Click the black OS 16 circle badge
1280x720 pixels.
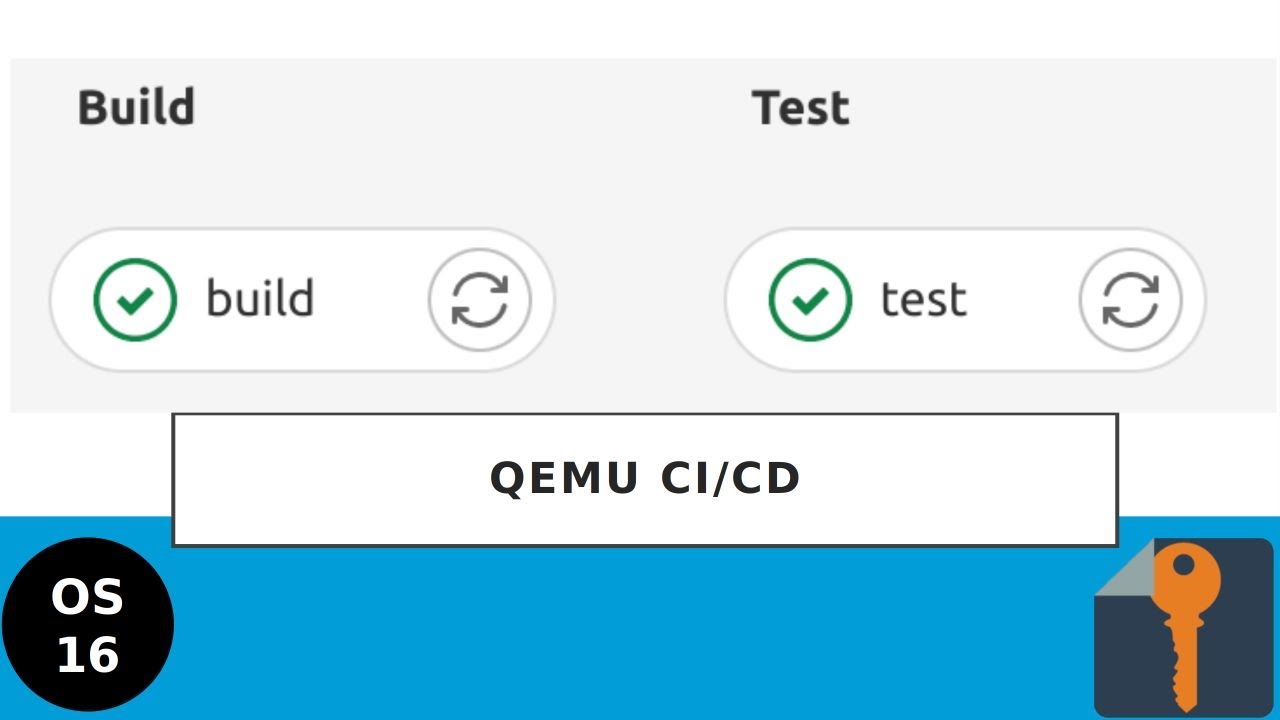[x=88, y=625]
